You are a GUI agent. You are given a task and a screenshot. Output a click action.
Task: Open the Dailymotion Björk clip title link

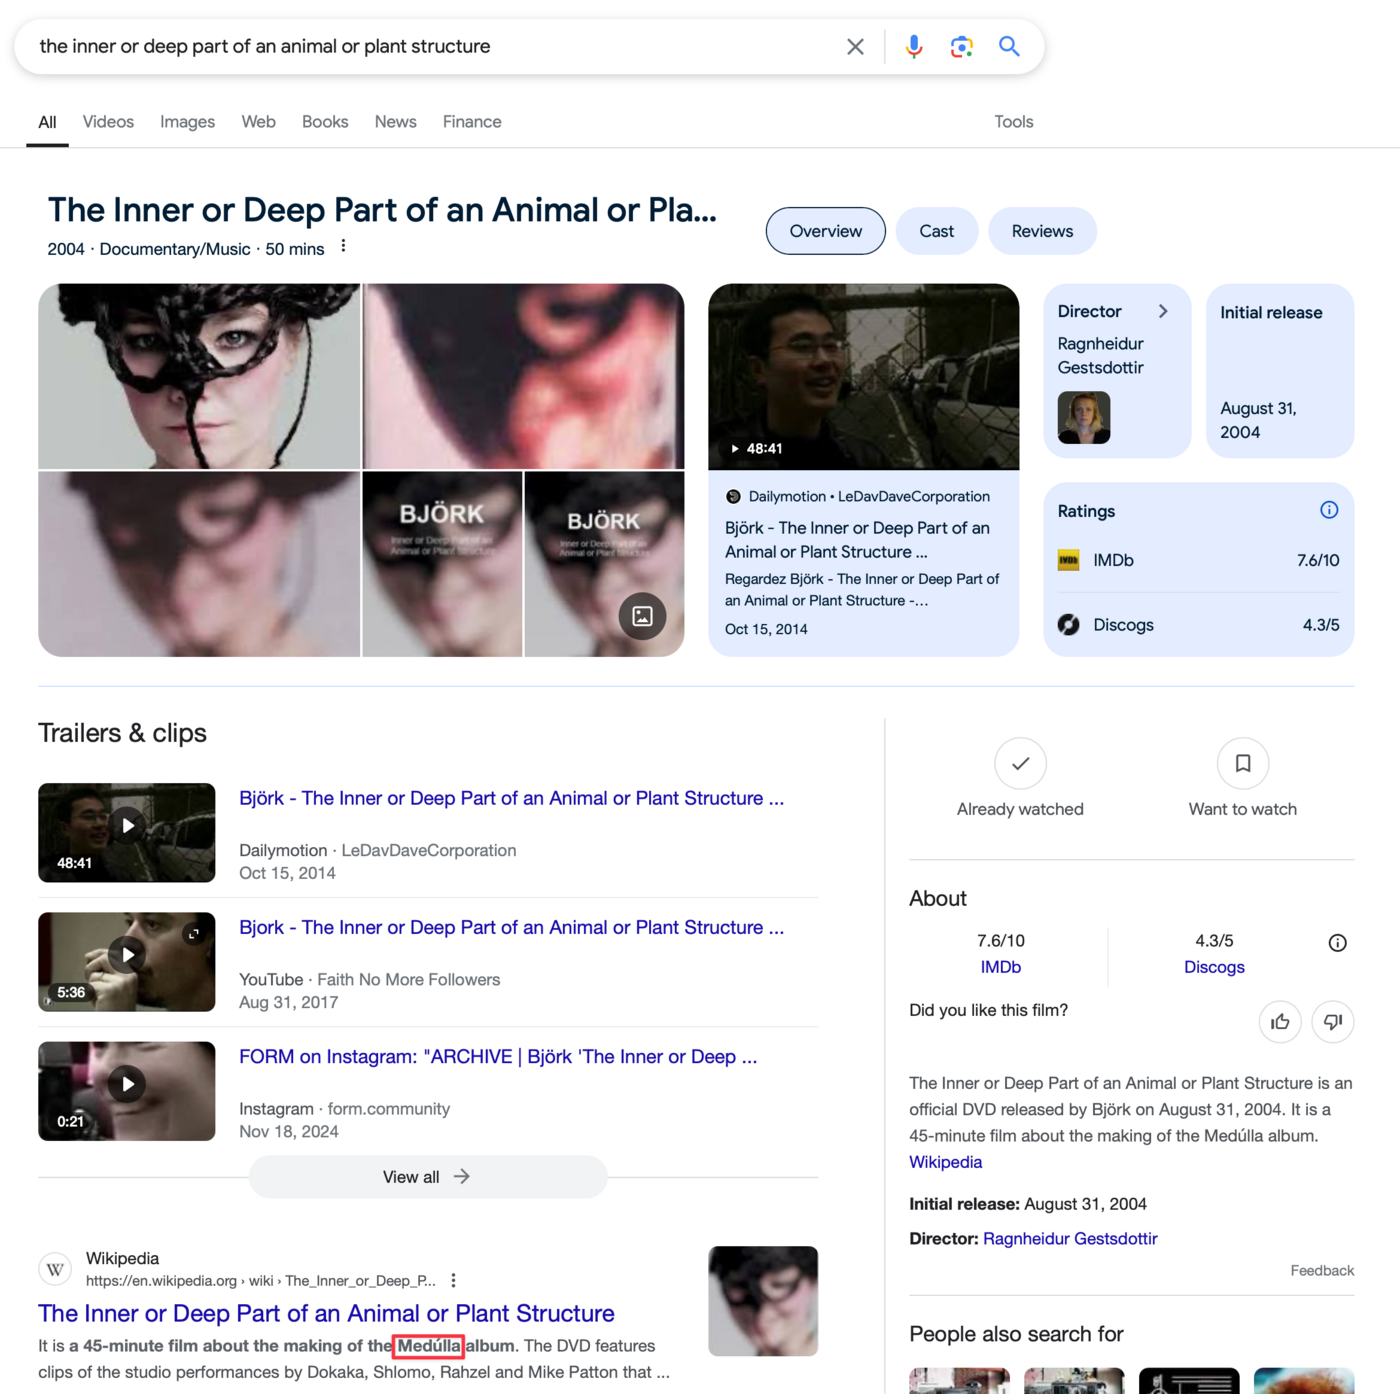click(x=511, y=798)
